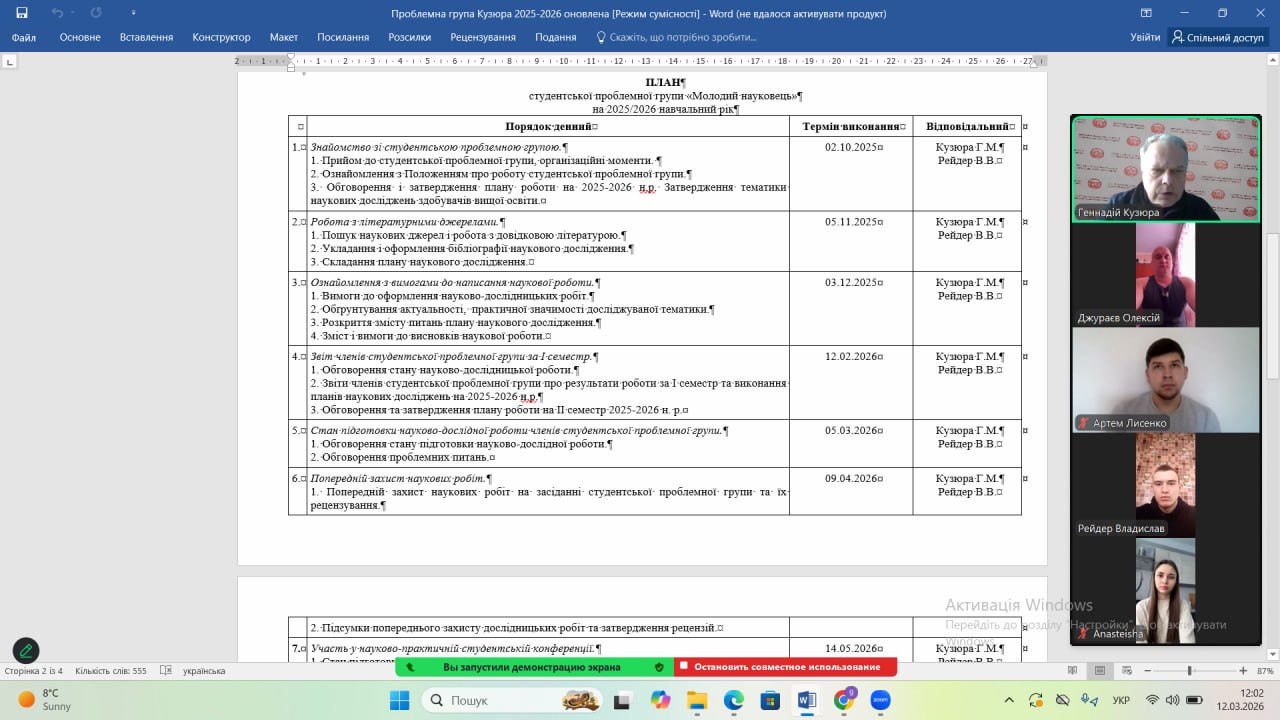This screenshot has width=1280, height=720.
Task: Click the zoom in plus button
Action: click(x=1243, y=671)
